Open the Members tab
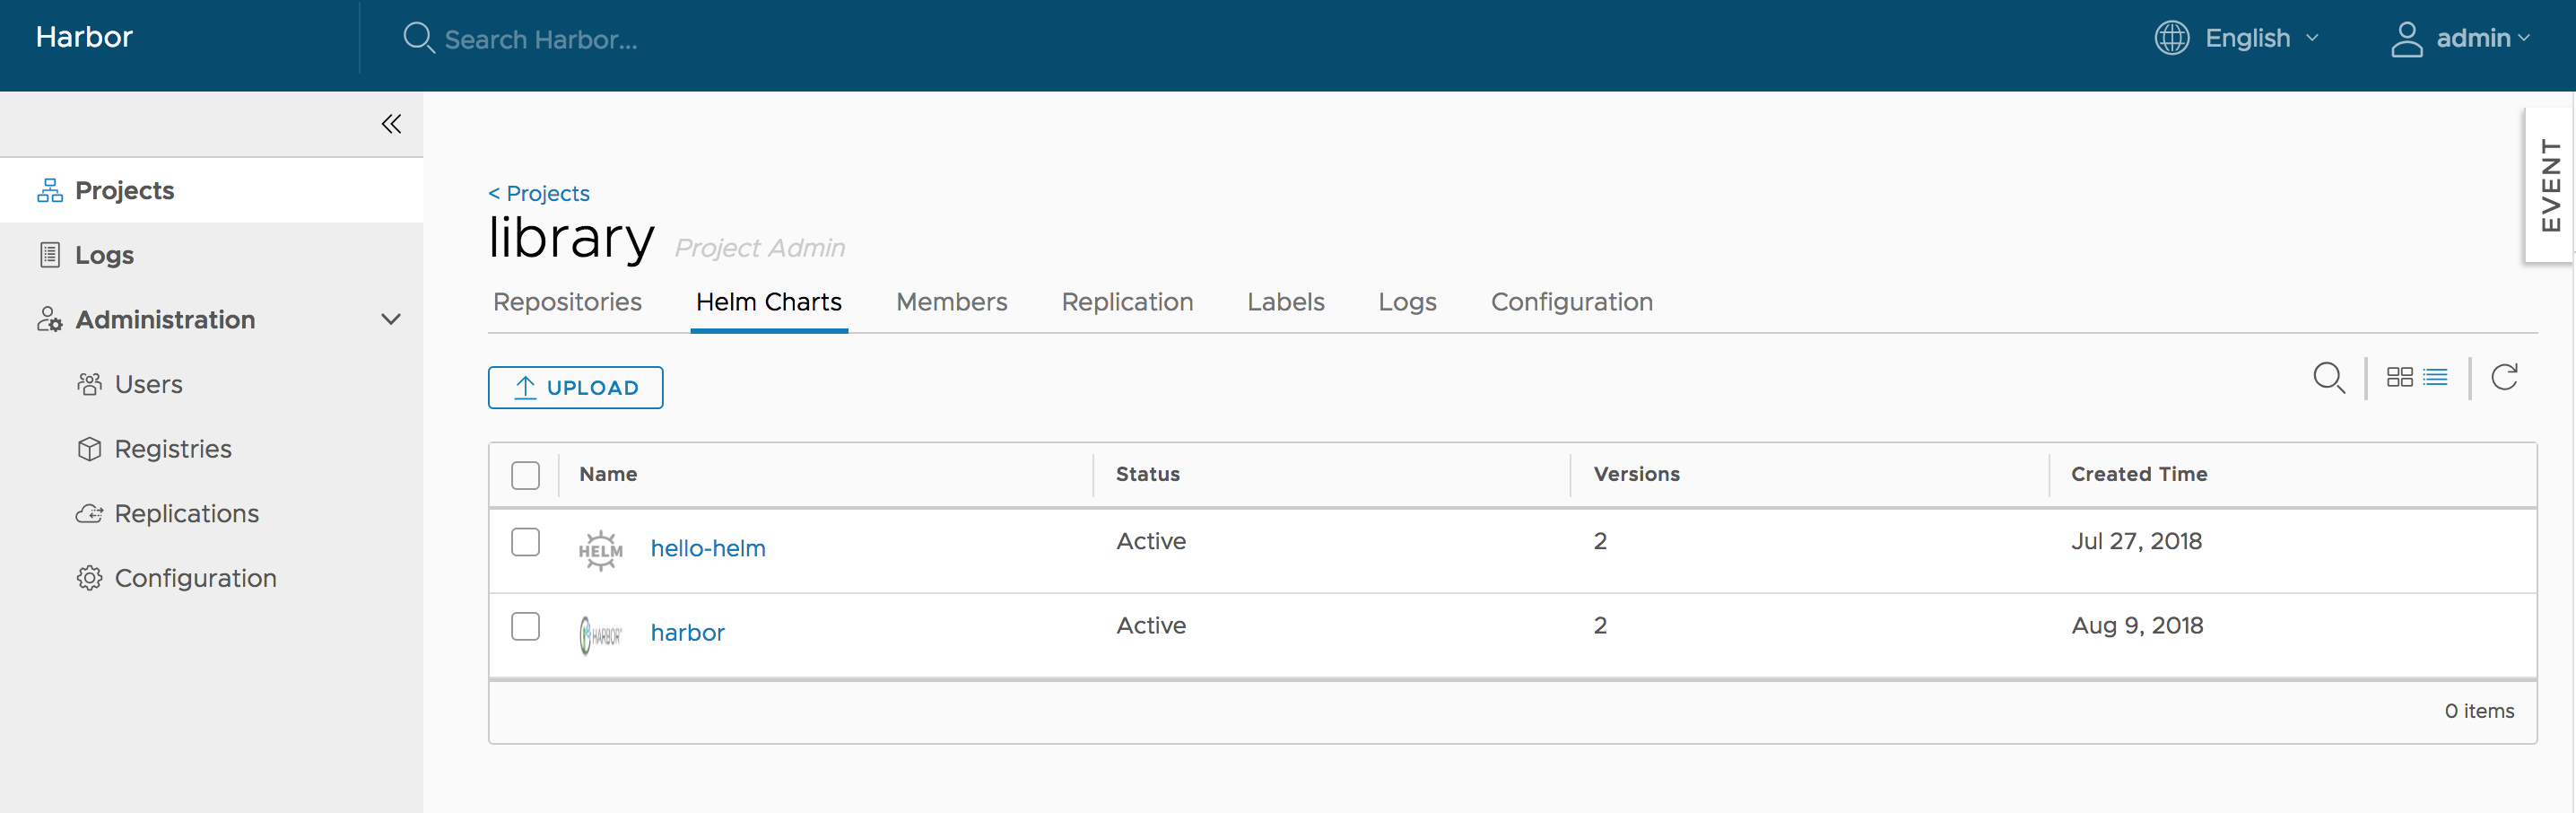 [951, 302]
